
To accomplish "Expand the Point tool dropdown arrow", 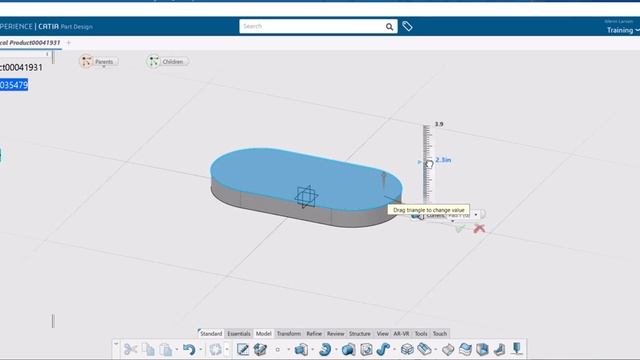I will tap(288, 350).
